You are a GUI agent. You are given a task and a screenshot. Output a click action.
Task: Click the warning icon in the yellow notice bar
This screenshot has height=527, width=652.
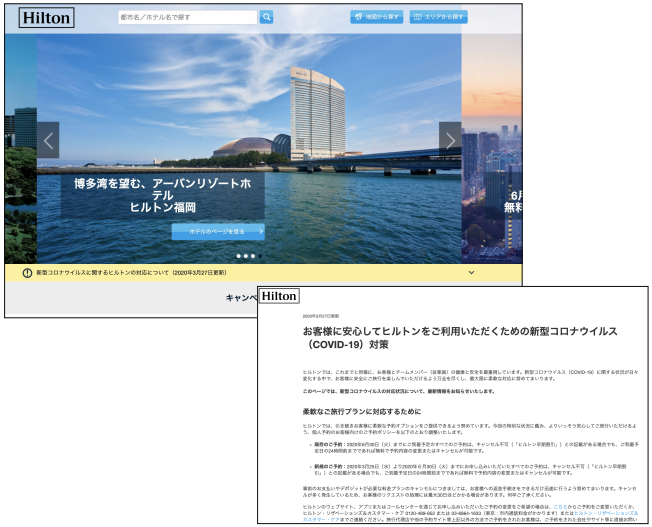coord(27,273)
